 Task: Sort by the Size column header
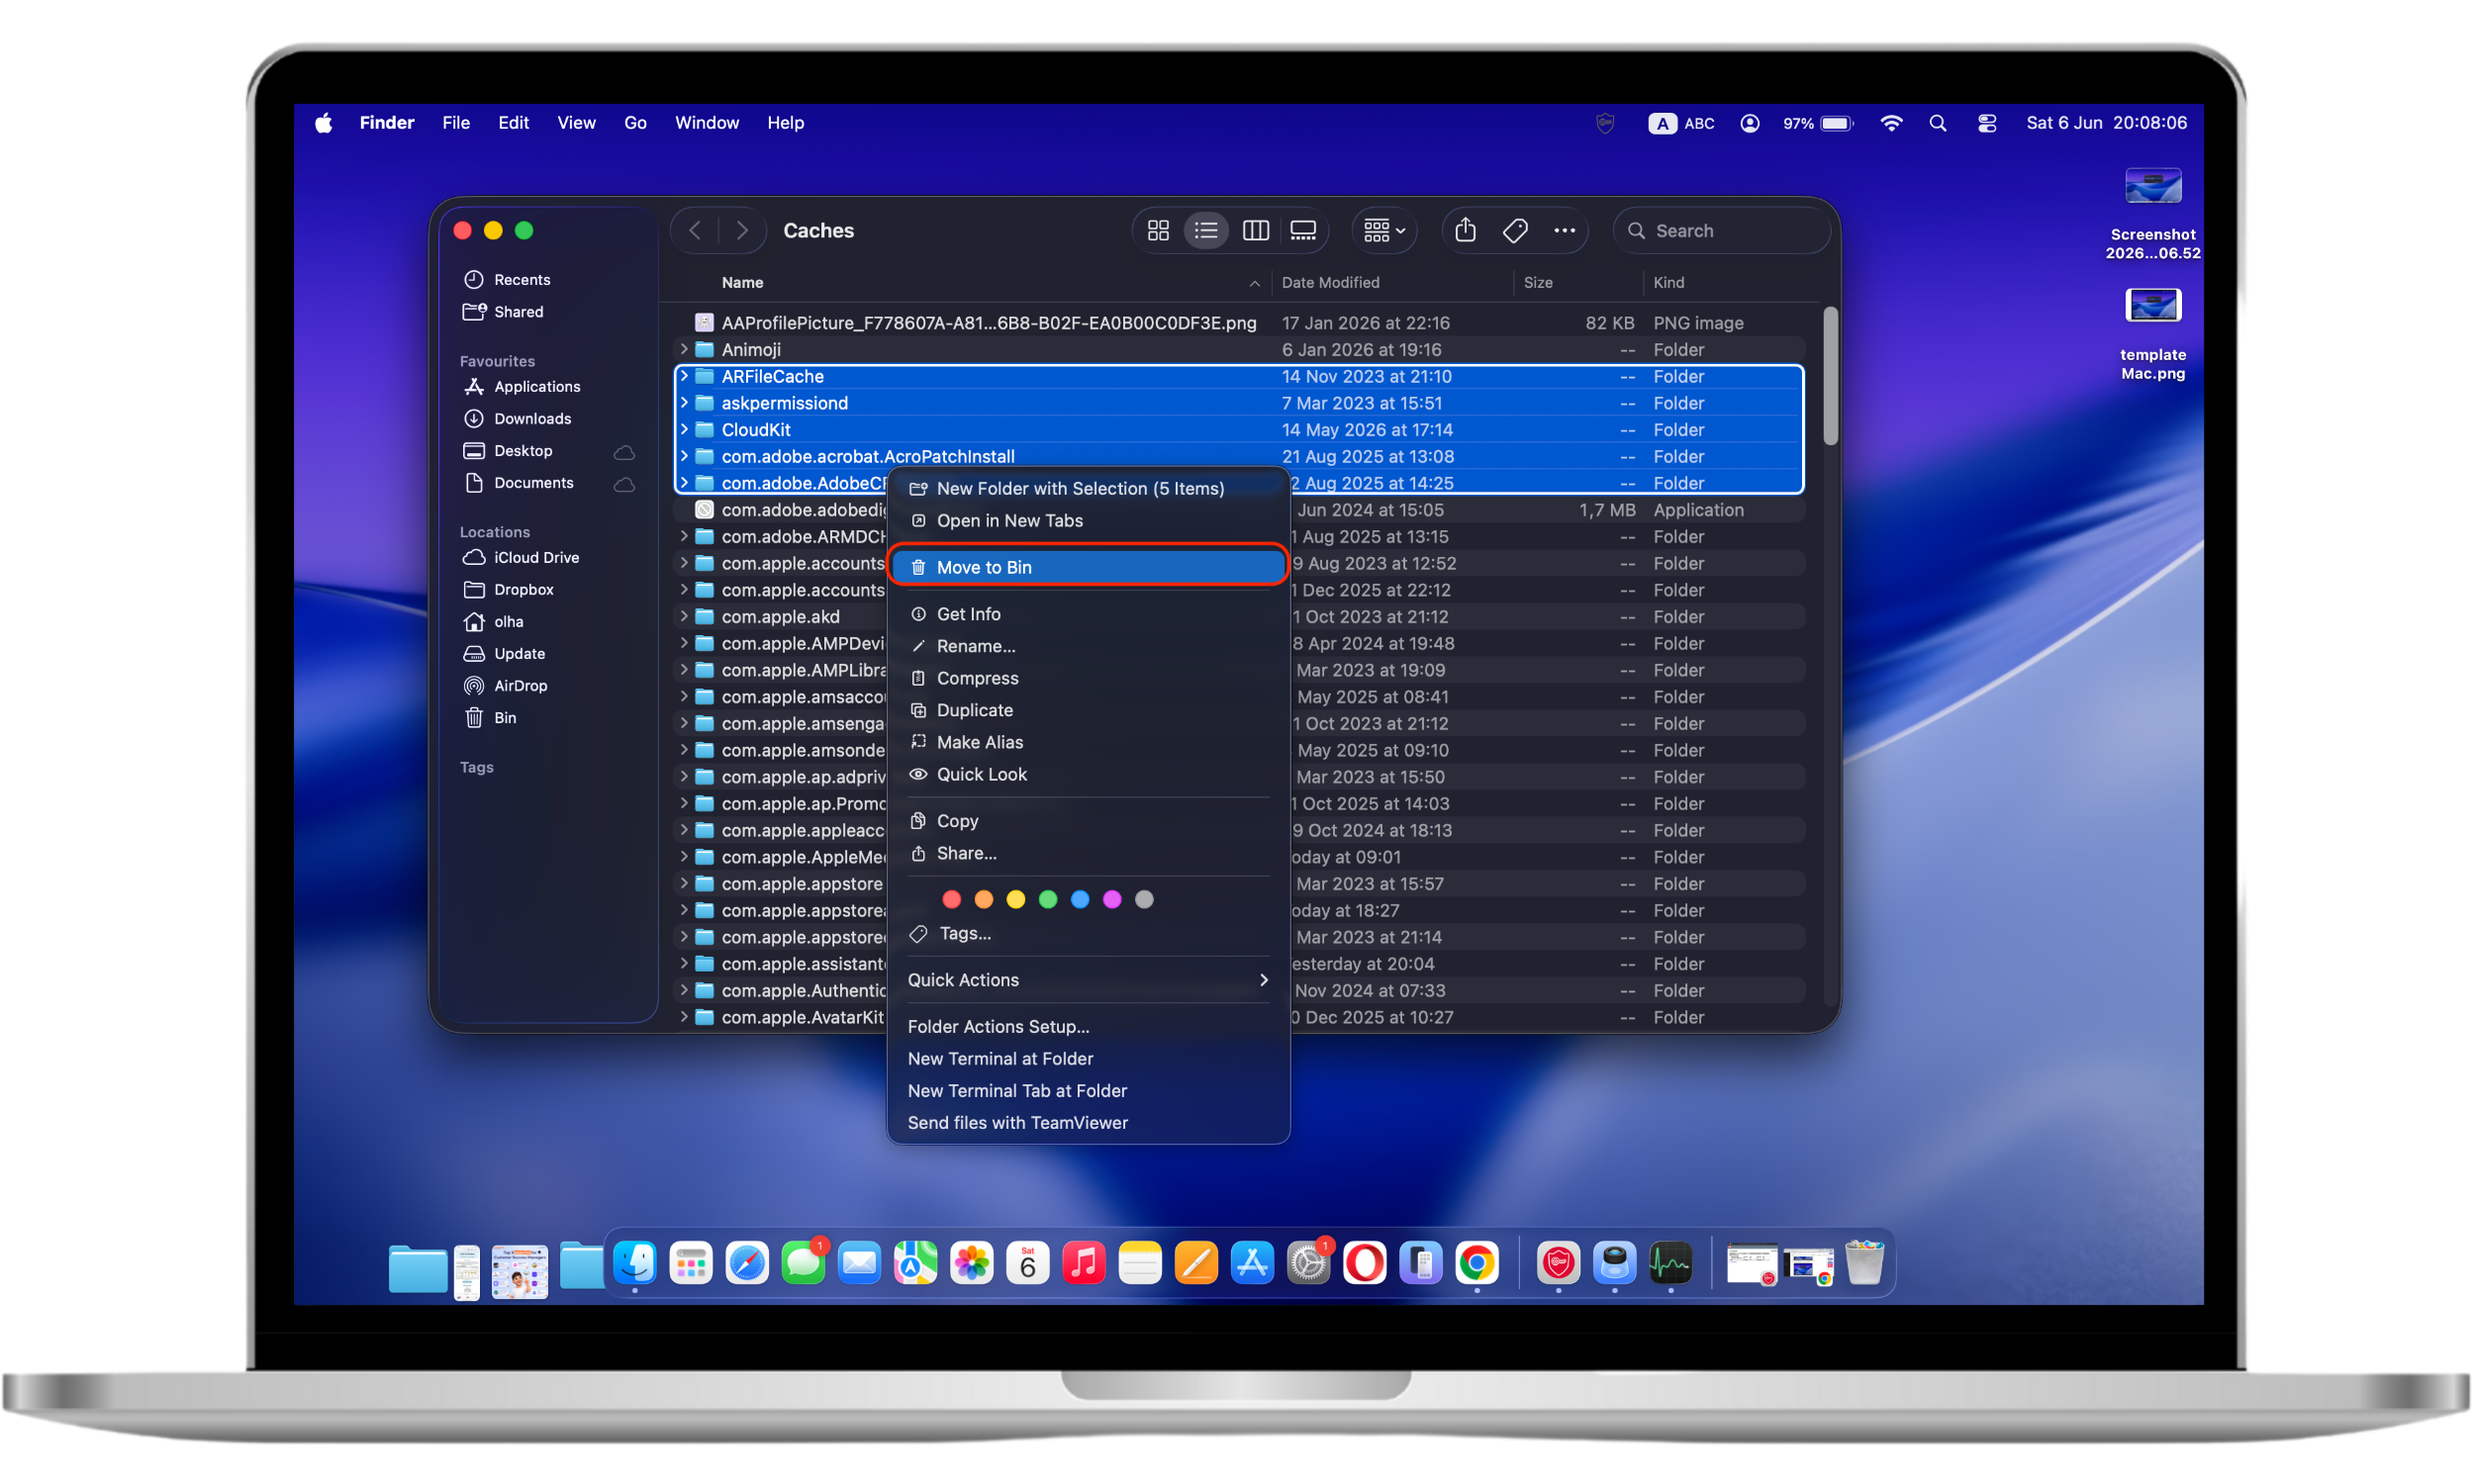click(x=1578, y=283)
